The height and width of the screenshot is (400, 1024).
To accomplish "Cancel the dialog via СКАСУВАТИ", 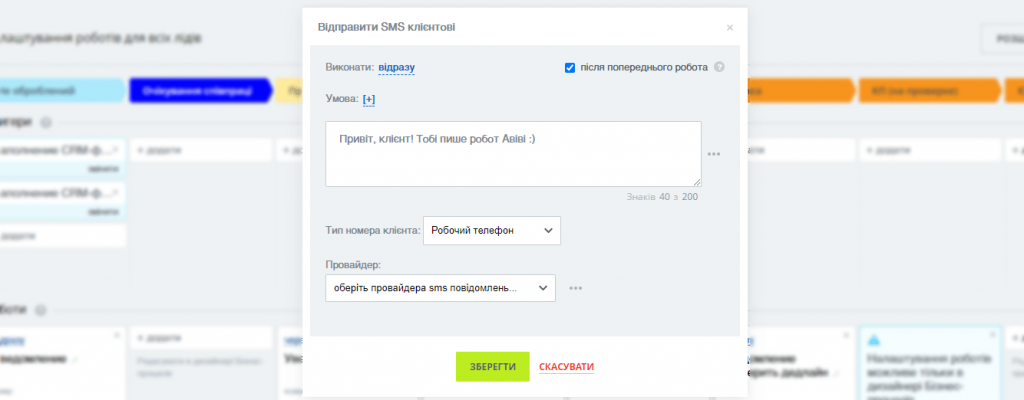I will pyautogui.click(x=566, y=367).
